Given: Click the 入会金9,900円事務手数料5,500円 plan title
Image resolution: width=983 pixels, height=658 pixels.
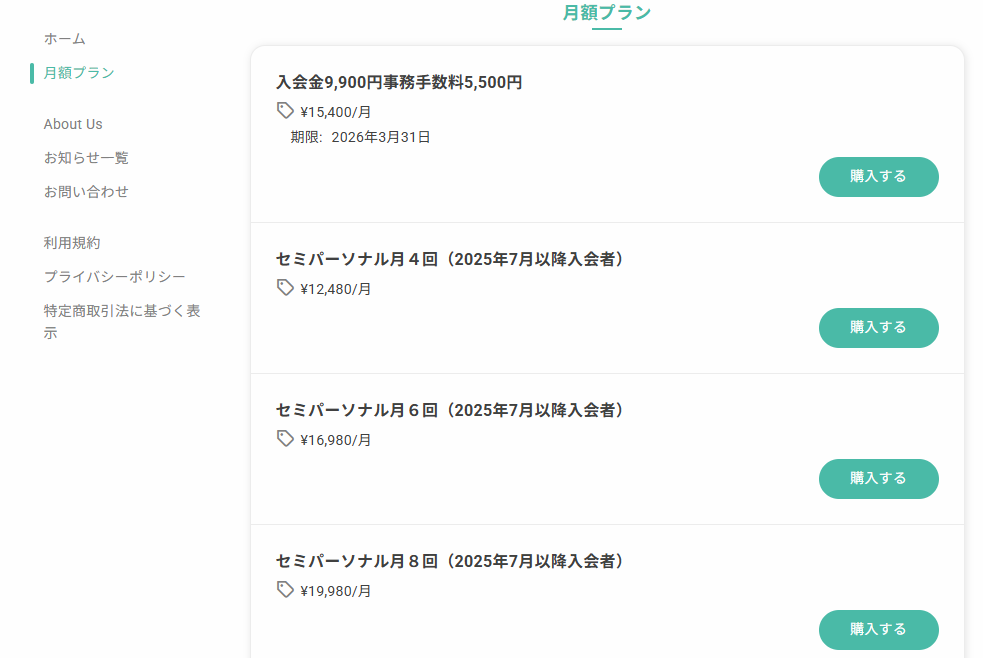Looking at the screenshot, I should (x=399, y=83).
